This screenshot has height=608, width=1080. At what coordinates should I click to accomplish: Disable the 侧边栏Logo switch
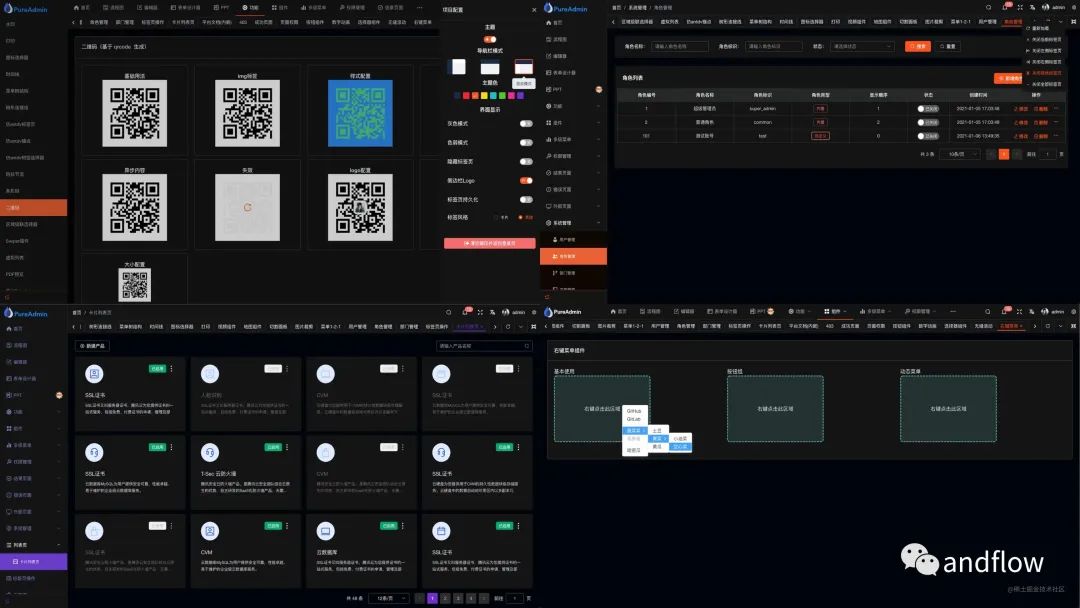pyautogui.click(x=526, y=180)
